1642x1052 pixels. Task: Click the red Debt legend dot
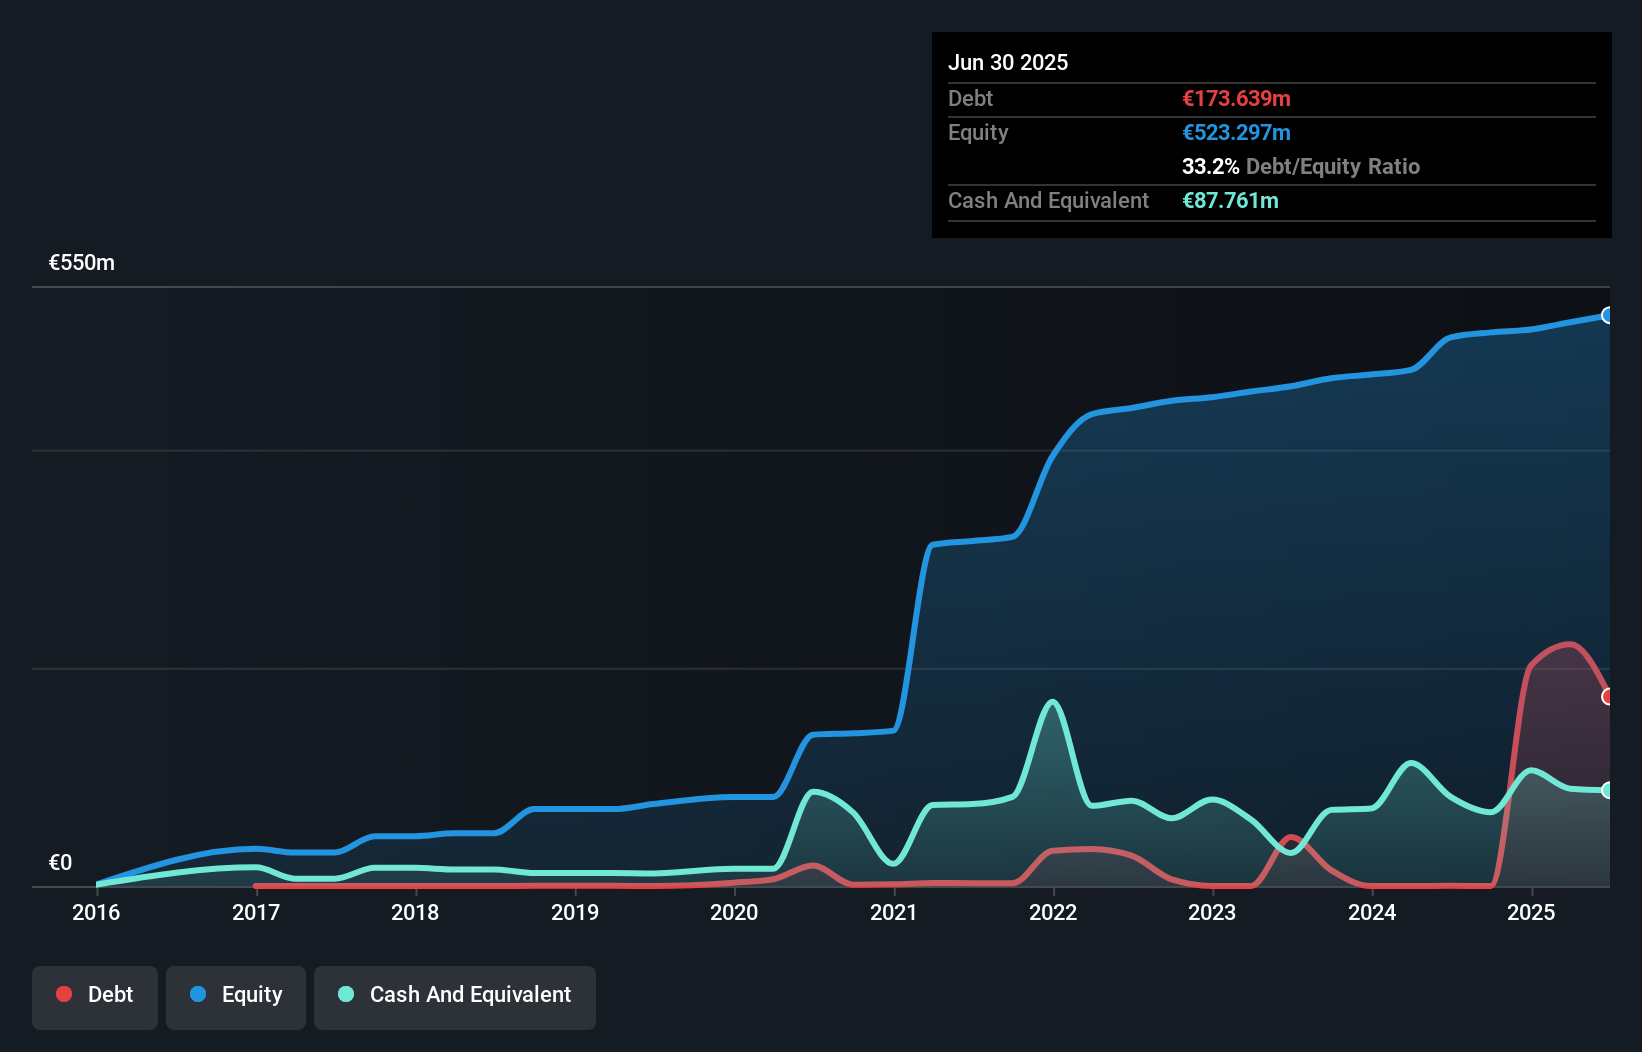[x=64, y=994]
